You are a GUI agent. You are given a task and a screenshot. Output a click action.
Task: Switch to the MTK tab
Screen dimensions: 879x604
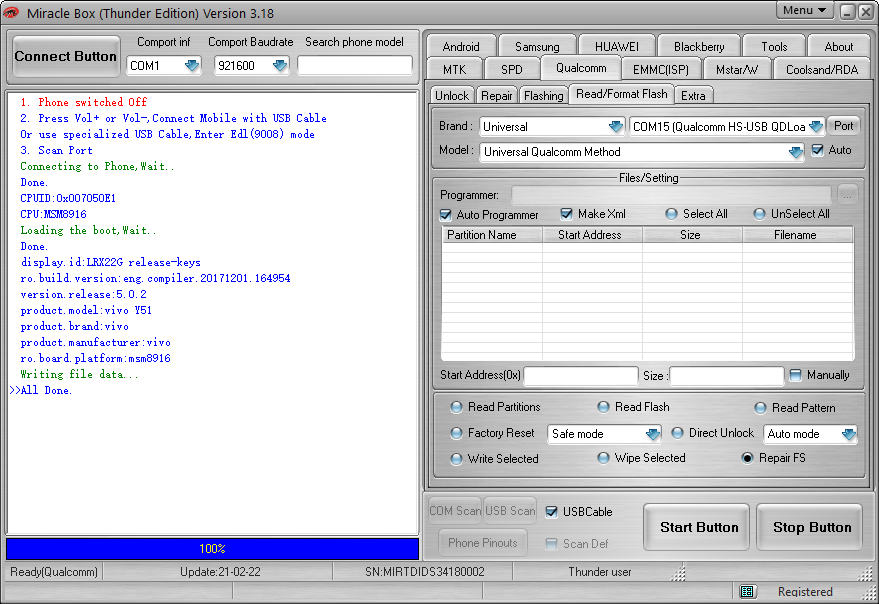[x=454, y=70]
